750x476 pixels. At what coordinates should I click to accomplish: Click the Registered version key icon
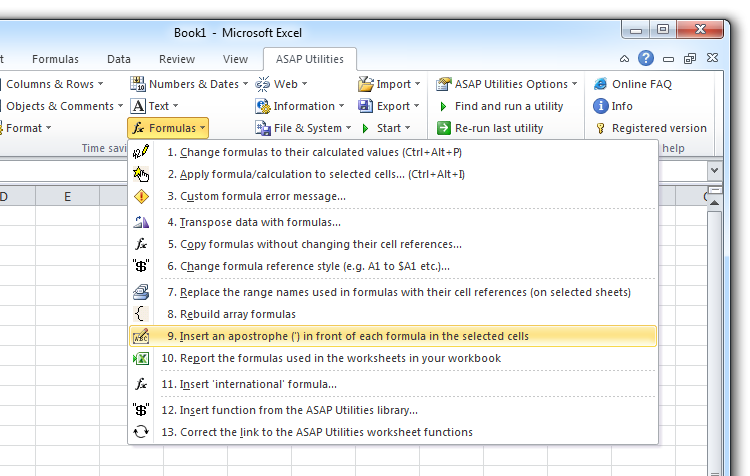tap(601, 128)
